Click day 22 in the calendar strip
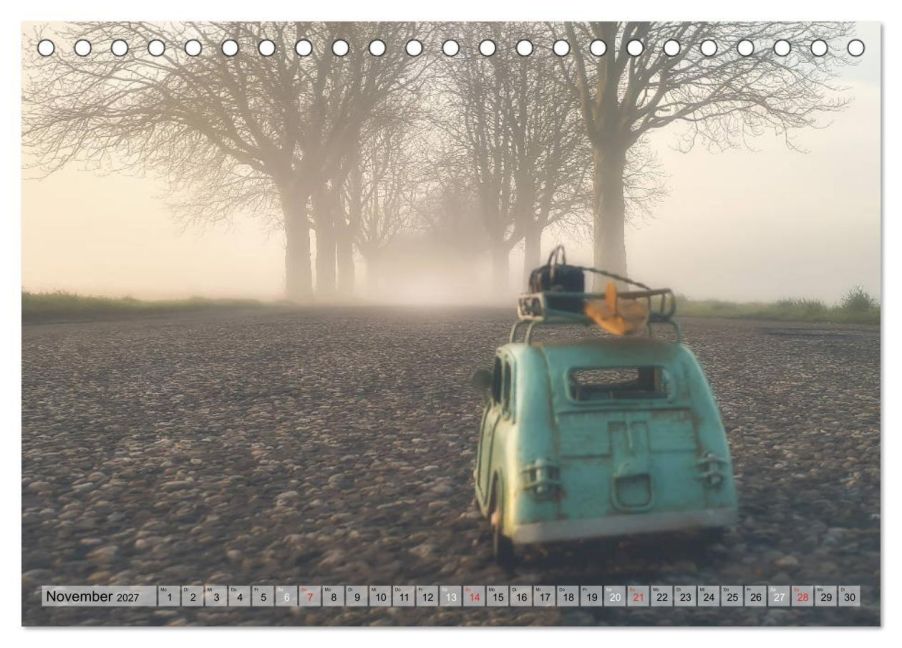 662,596
